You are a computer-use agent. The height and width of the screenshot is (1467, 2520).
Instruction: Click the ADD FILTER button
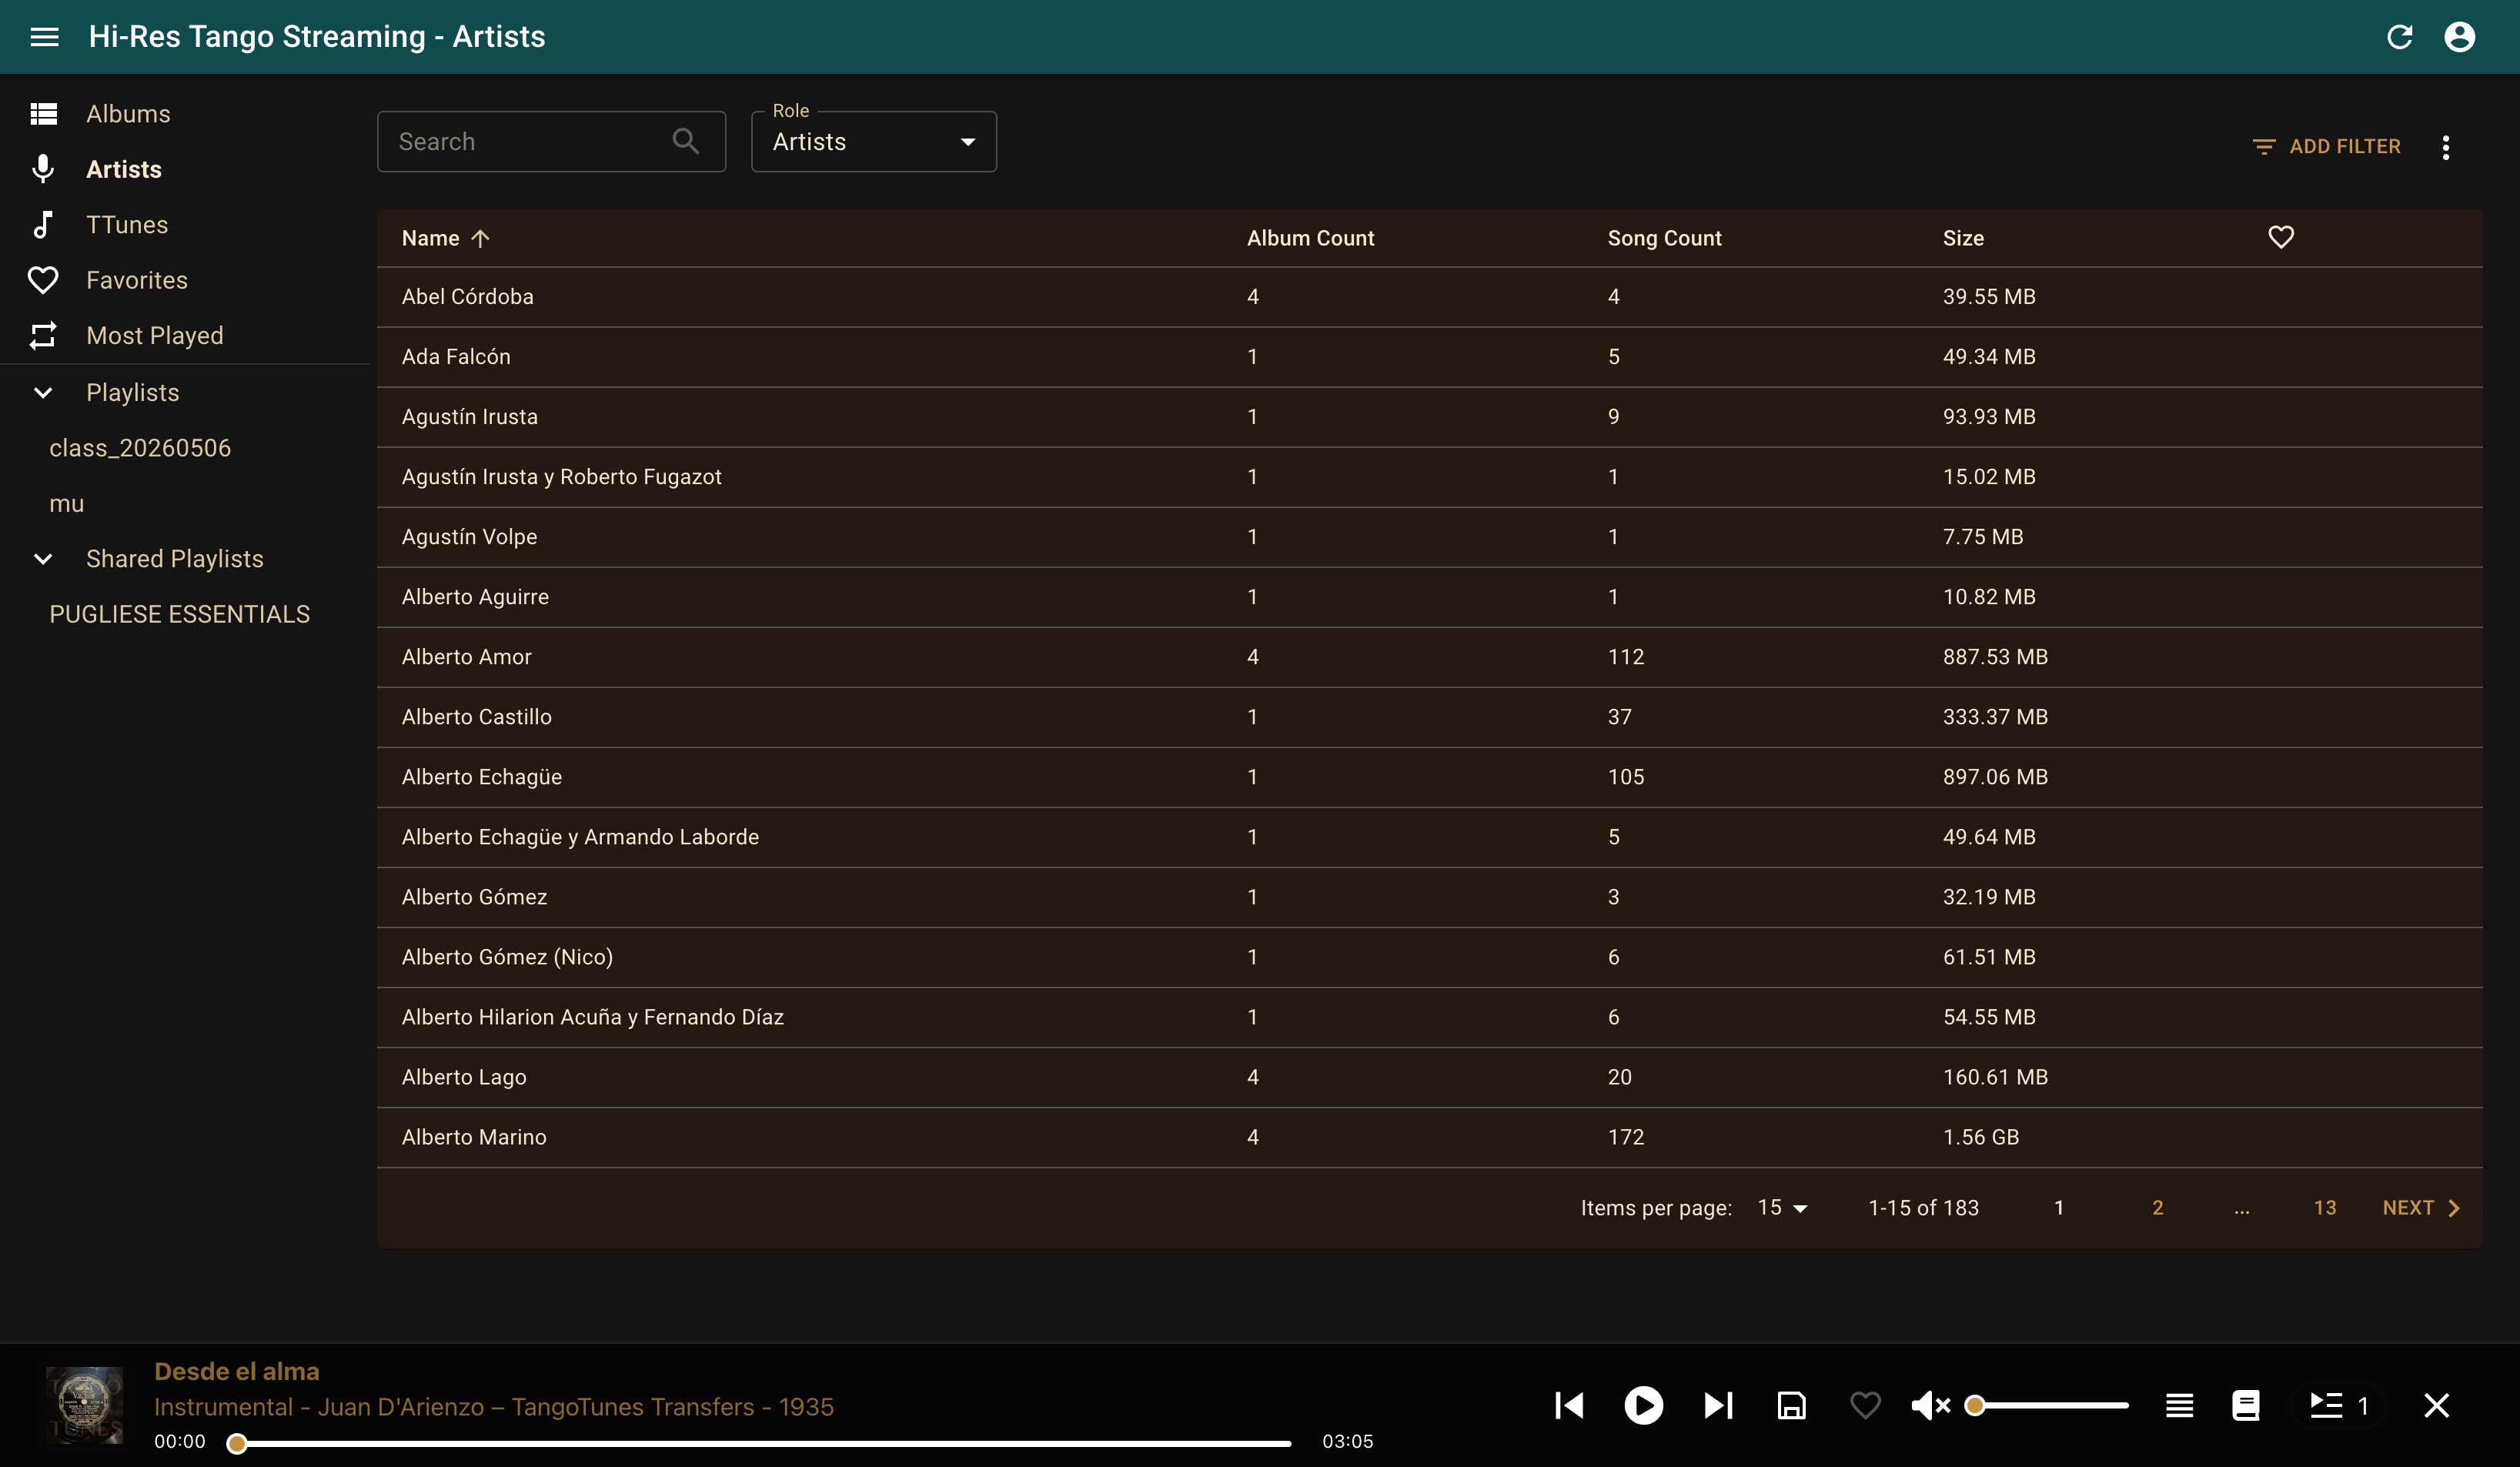click(x=2325, y=147)
